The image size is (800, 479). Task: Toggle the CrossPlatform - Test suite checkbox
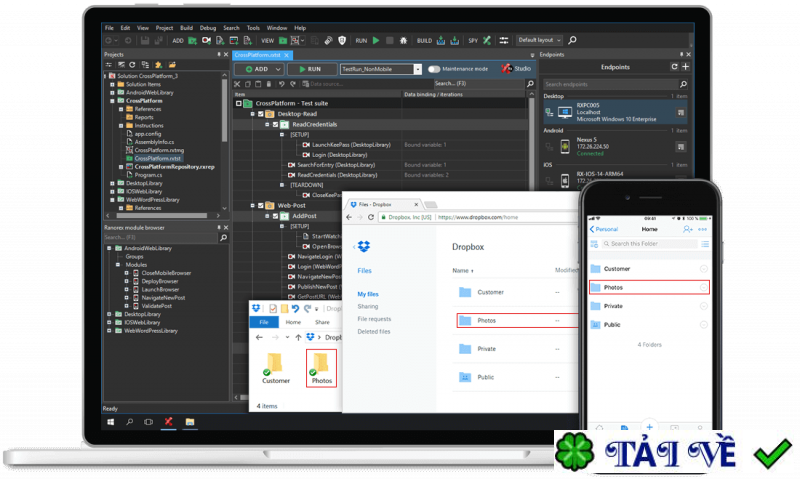tap(238, 104)
